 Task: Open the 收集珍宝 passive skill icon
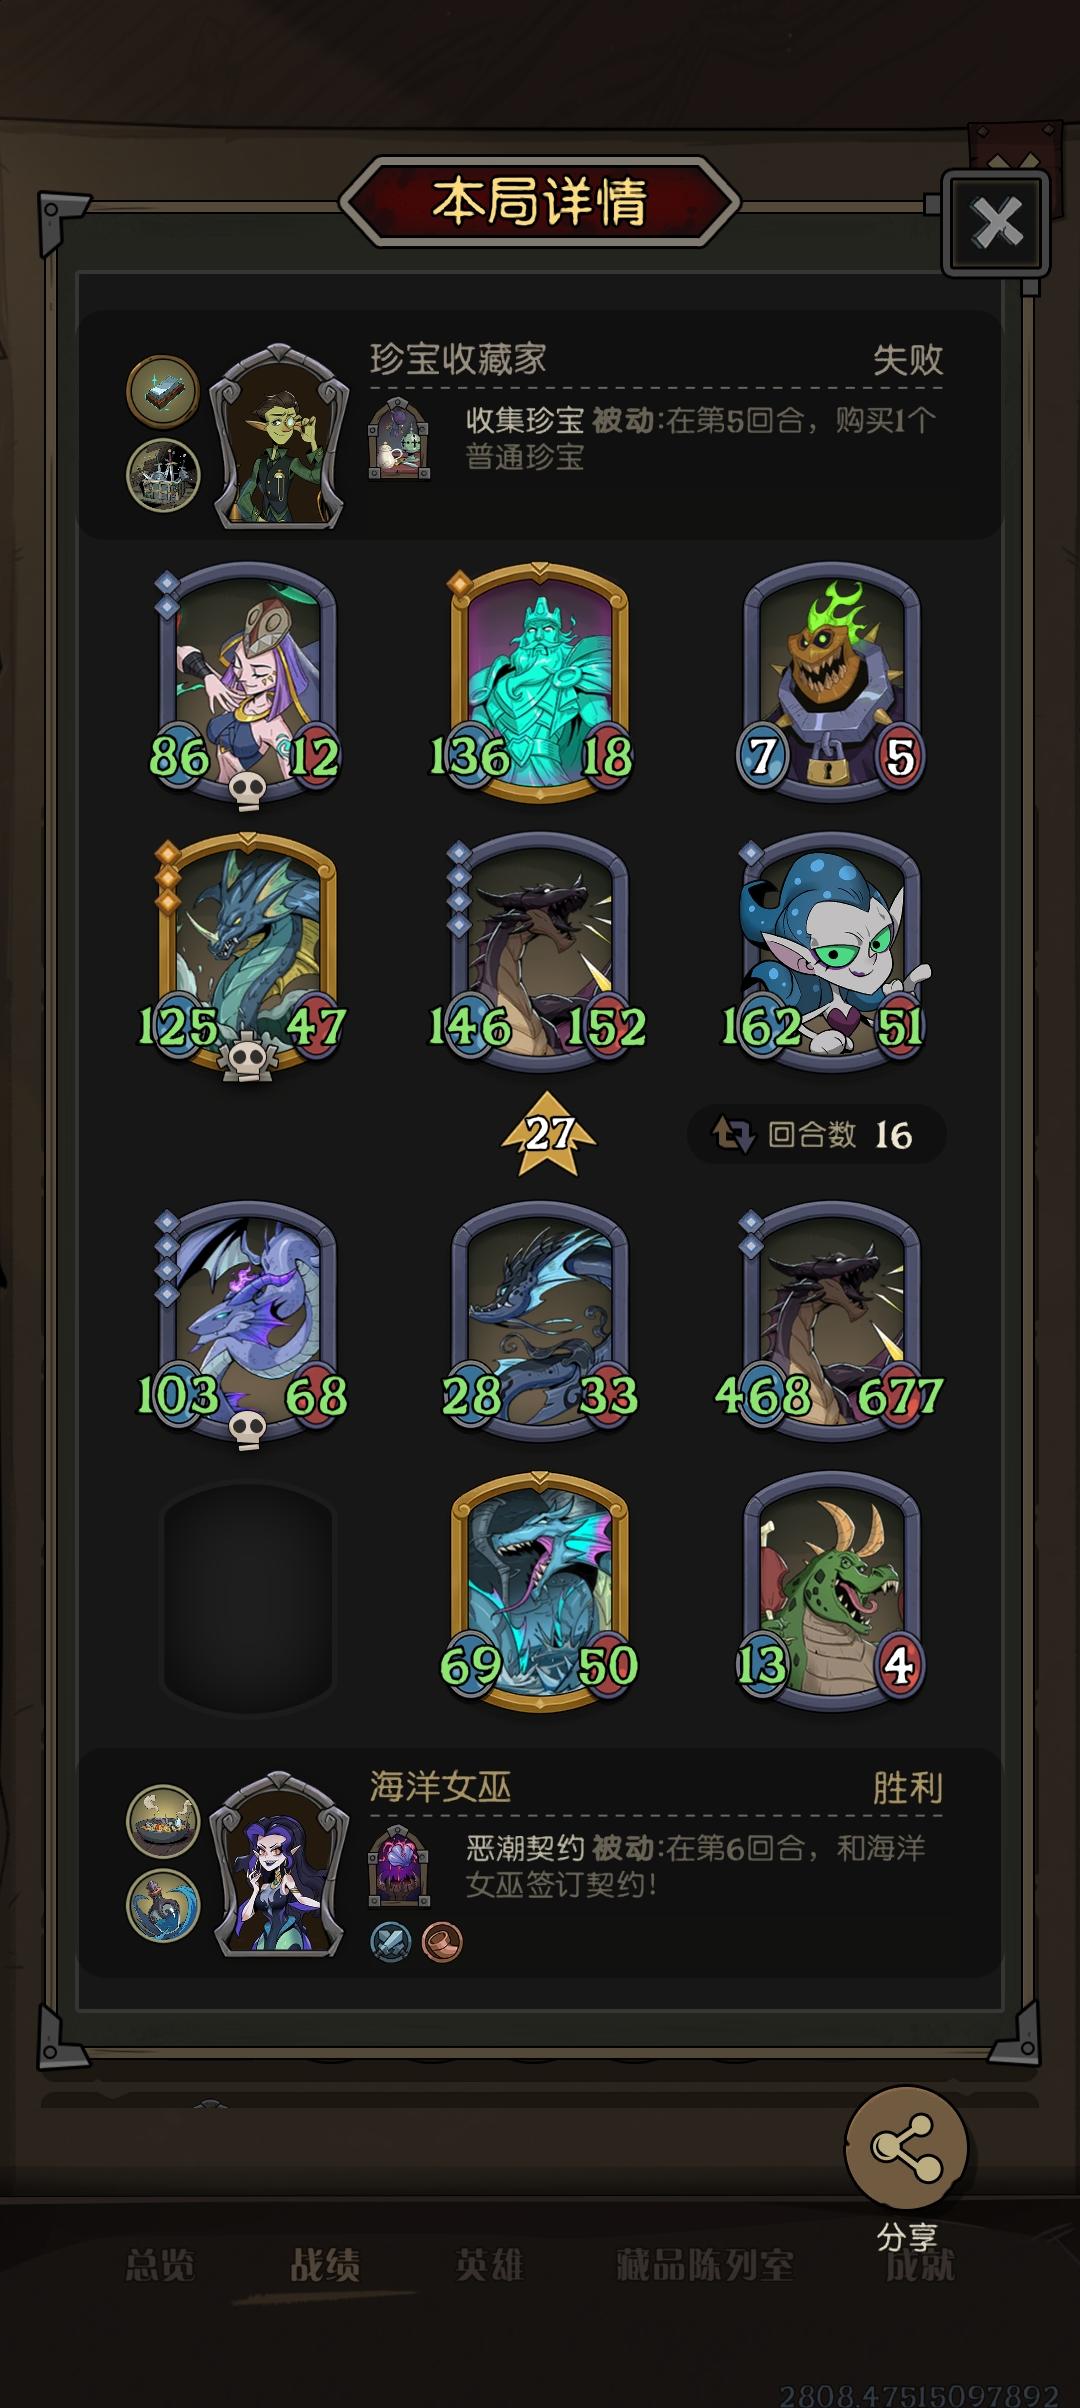[x=399, y=439]
